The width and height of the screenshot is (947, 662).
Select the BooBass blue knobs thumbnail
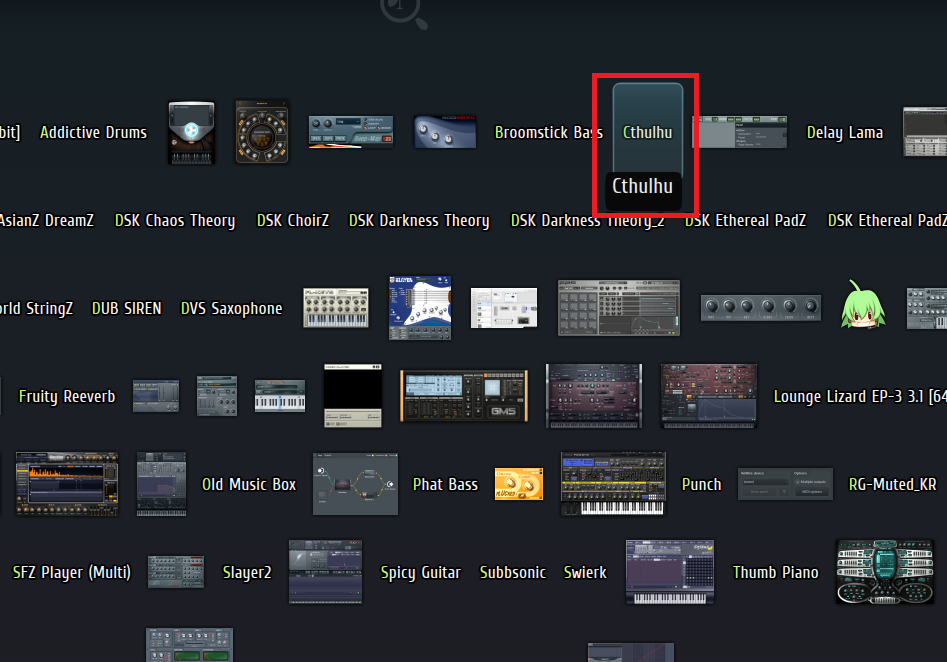(x=445, y=132)
